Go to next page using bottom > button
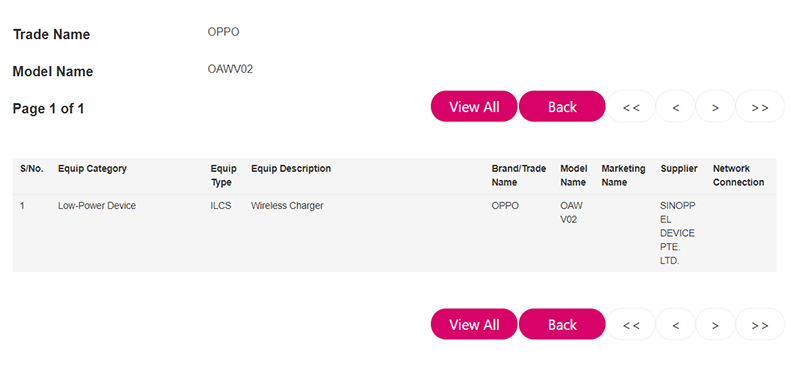The height and width of the screenshot is (369, 800). tap(715, 324)
